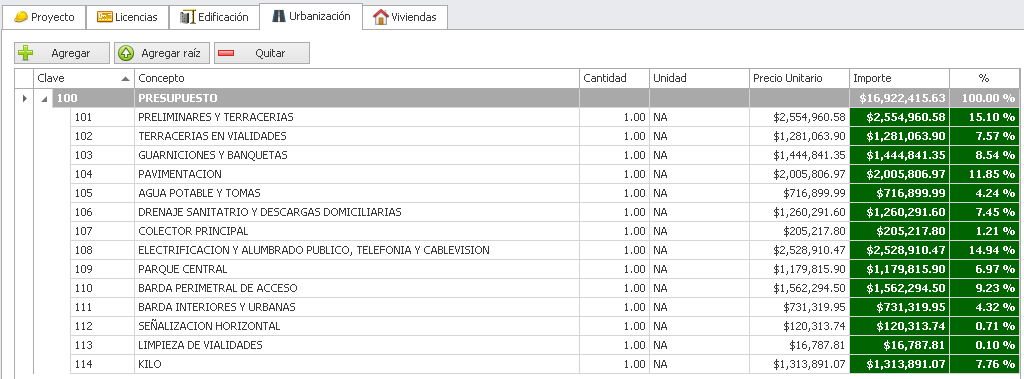Click precio unitario cell $716,899.99
Viewport: 1024px width, 379px height.
point(799,193)
